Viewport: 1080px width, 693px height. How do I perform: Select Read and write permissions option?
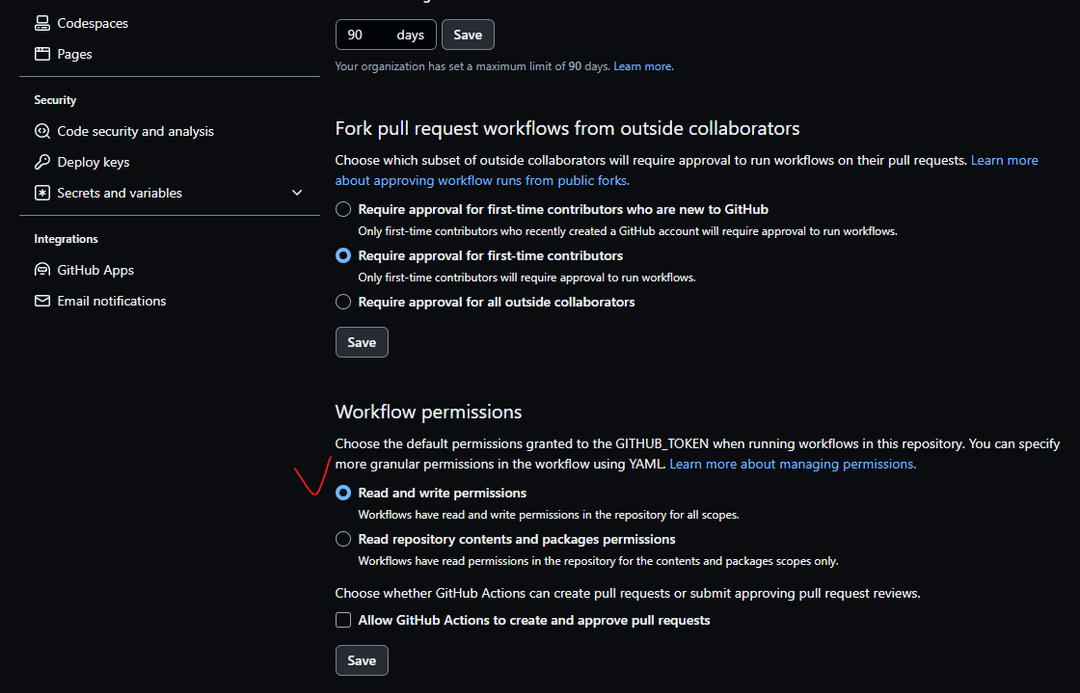343,493
